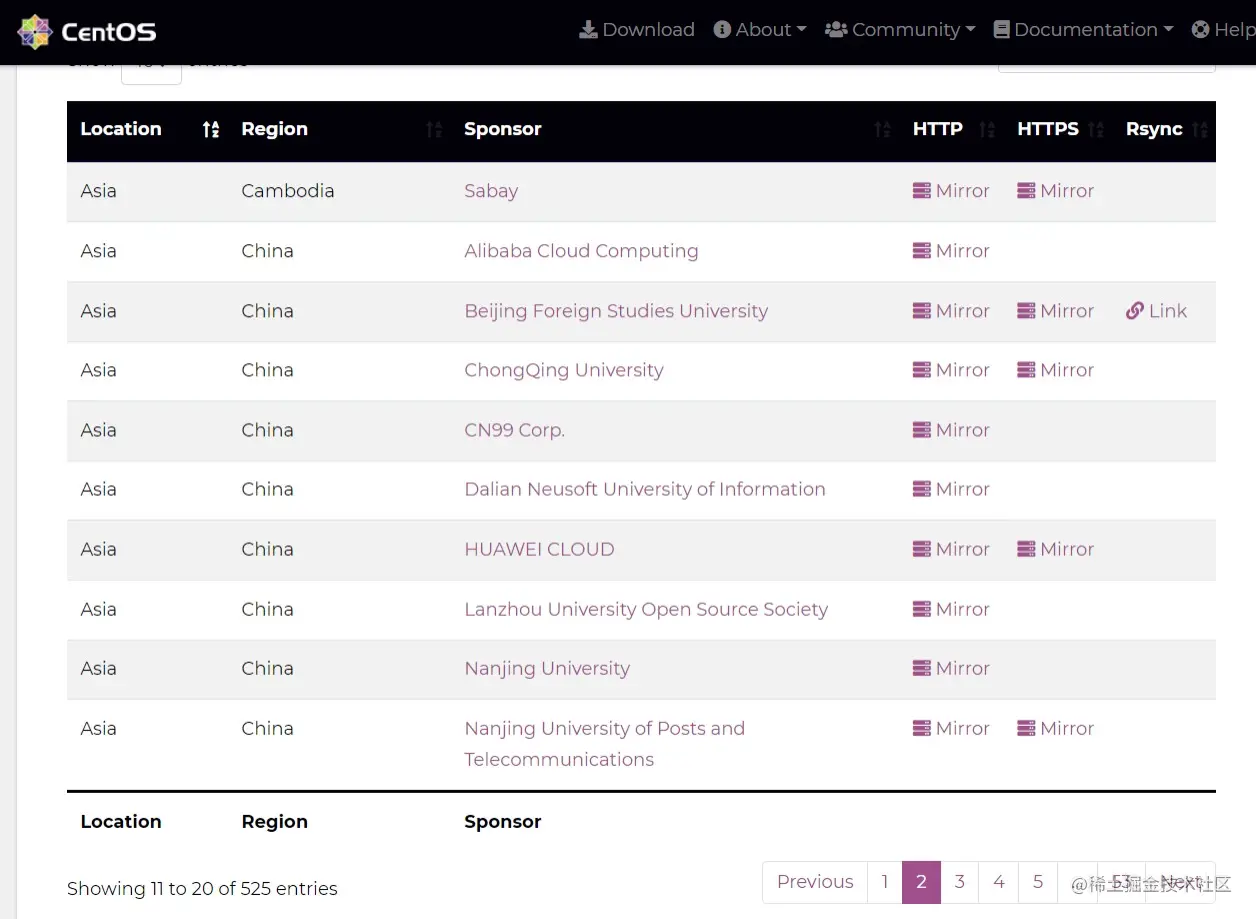The image size is (1256, 919).
Task: Open the Download page link
Action: (637, 30)
